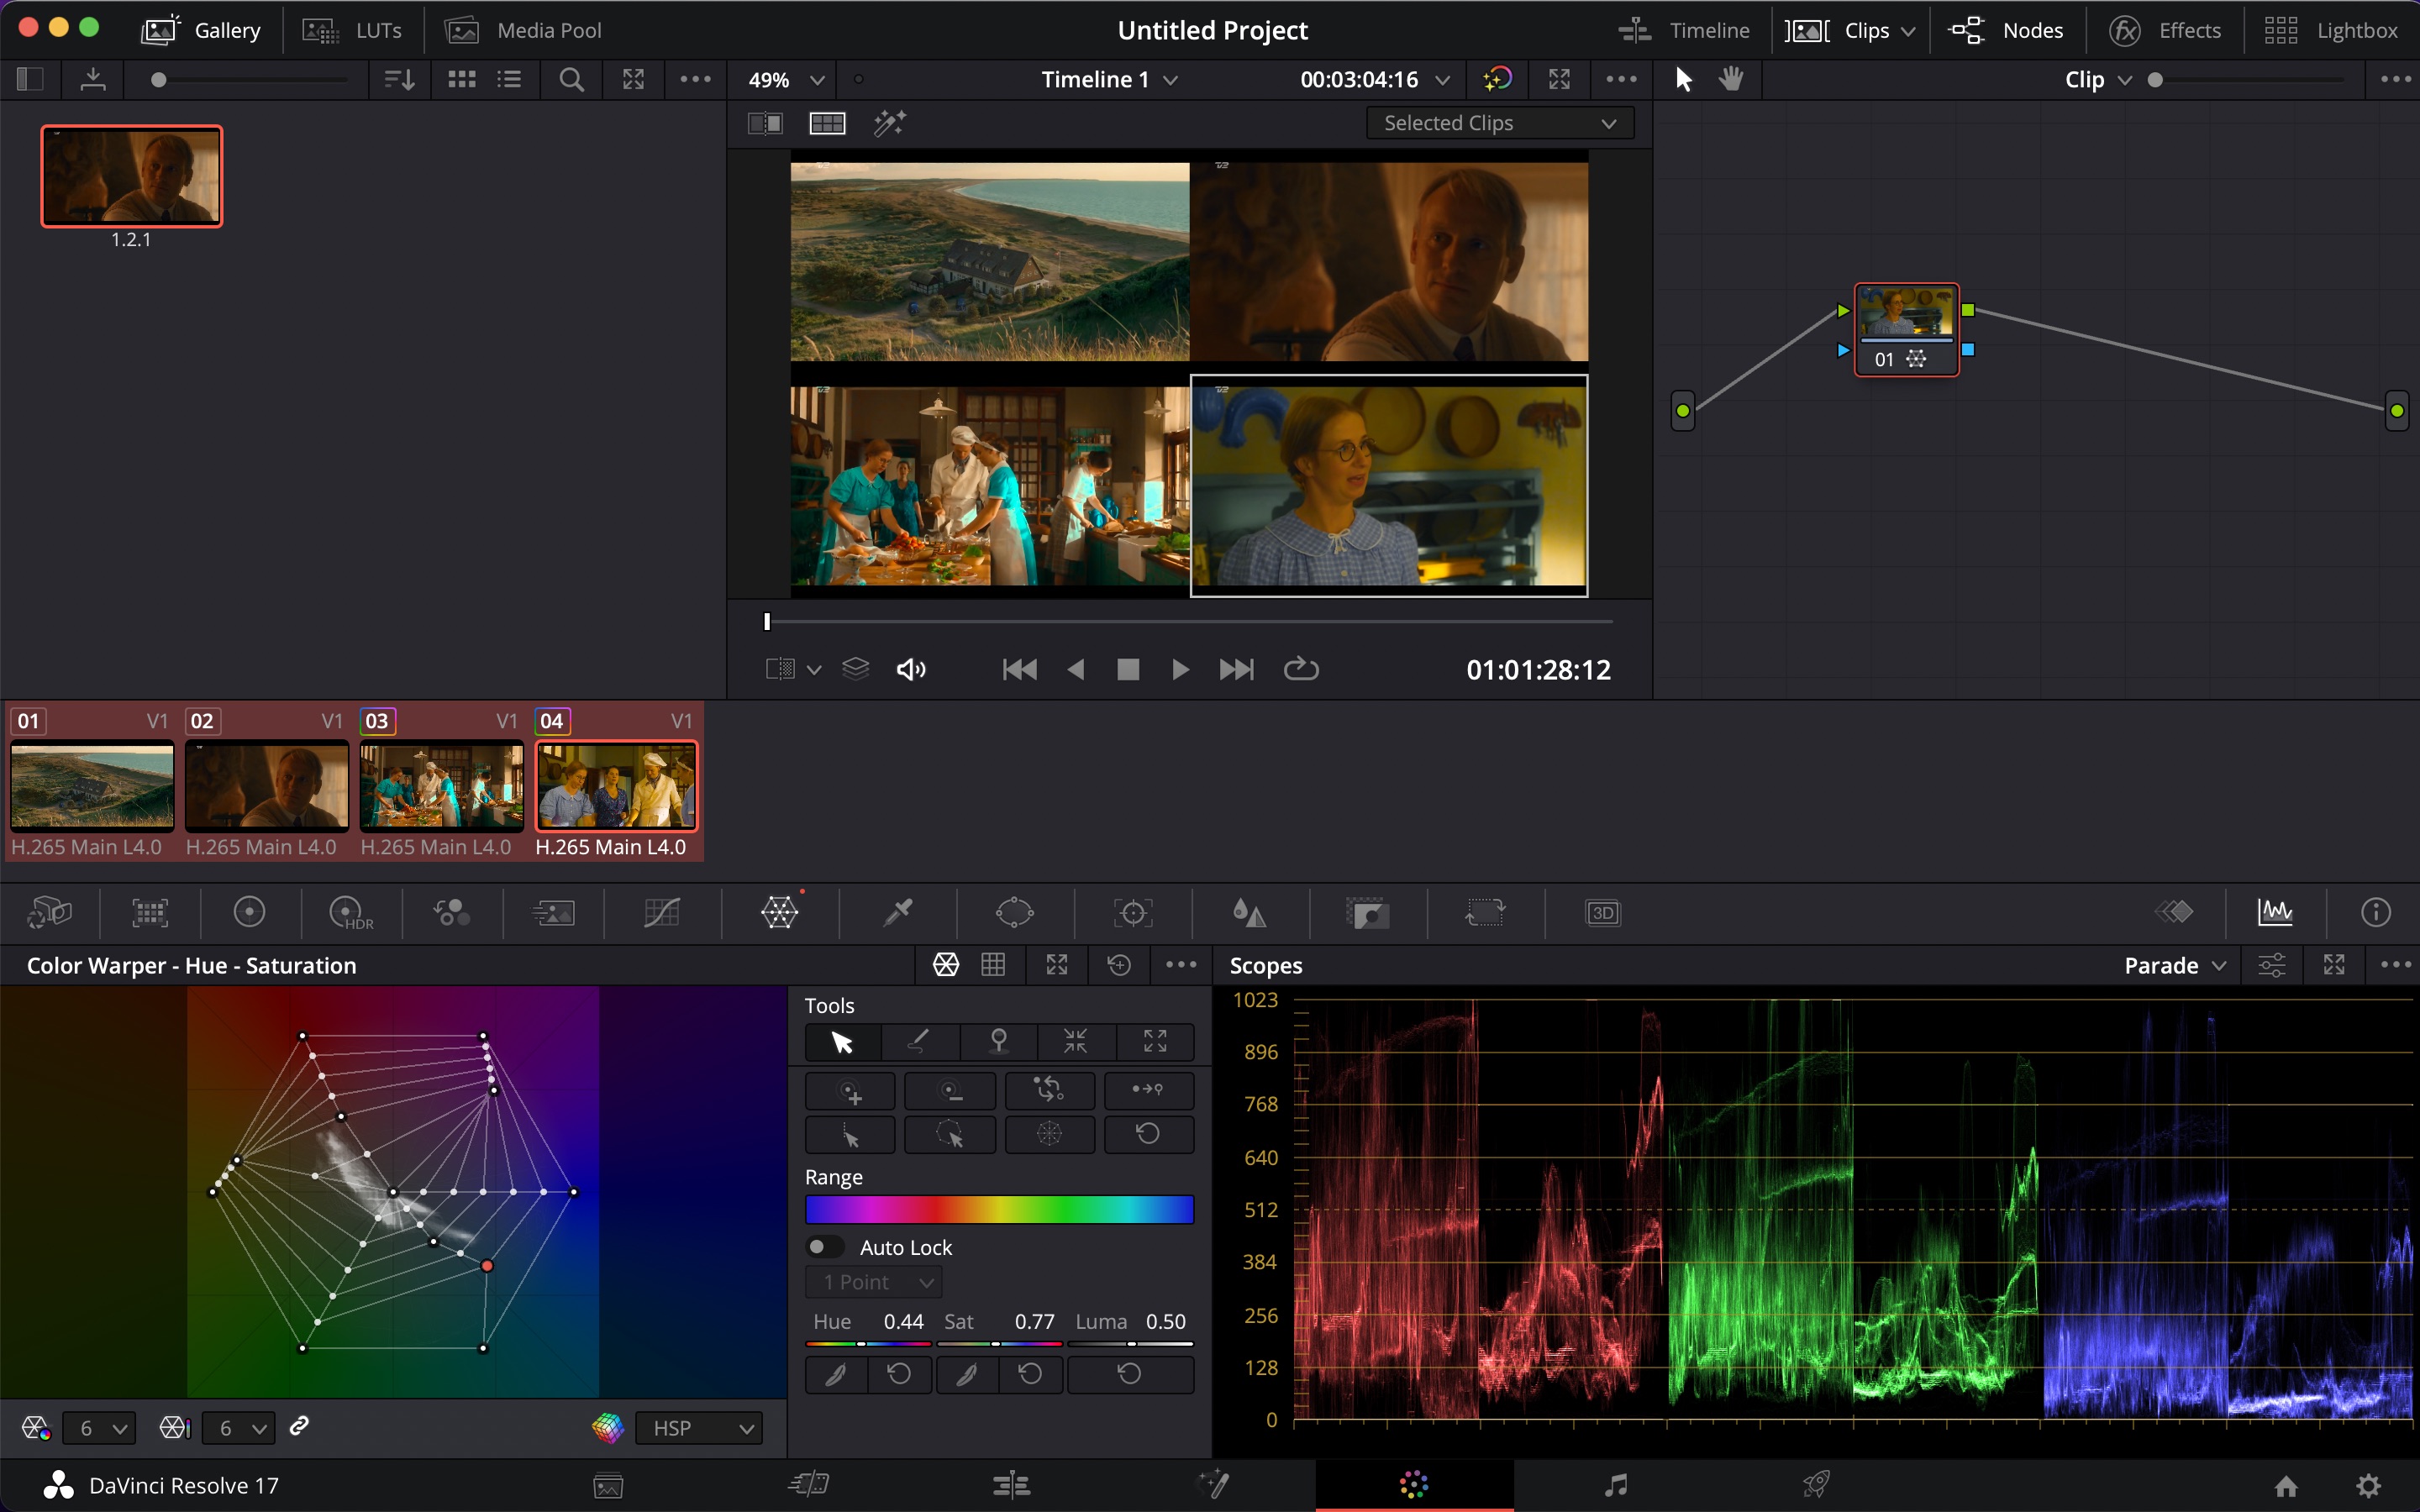Open the Gallery panel
Viewport: 2420px width, 1512px height.
click(201, 30)
